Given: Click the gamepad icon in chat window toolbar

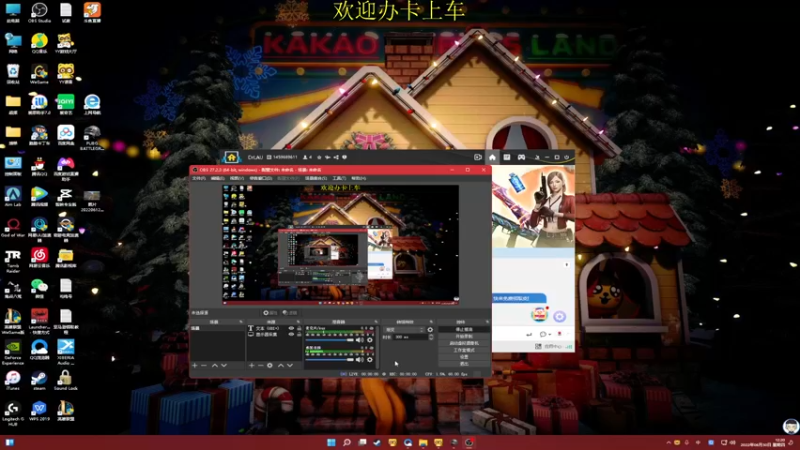Looking at the screenshot, I should (521, 157).
